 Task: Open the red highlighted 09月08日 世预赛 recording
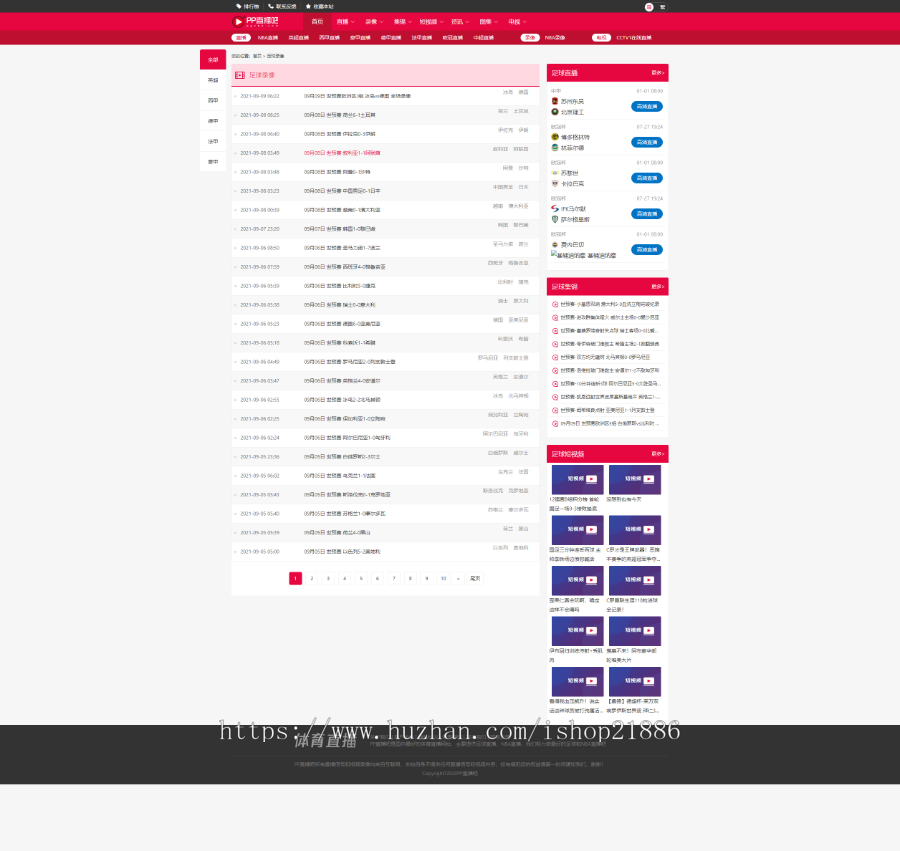click(x=342, y=153)
